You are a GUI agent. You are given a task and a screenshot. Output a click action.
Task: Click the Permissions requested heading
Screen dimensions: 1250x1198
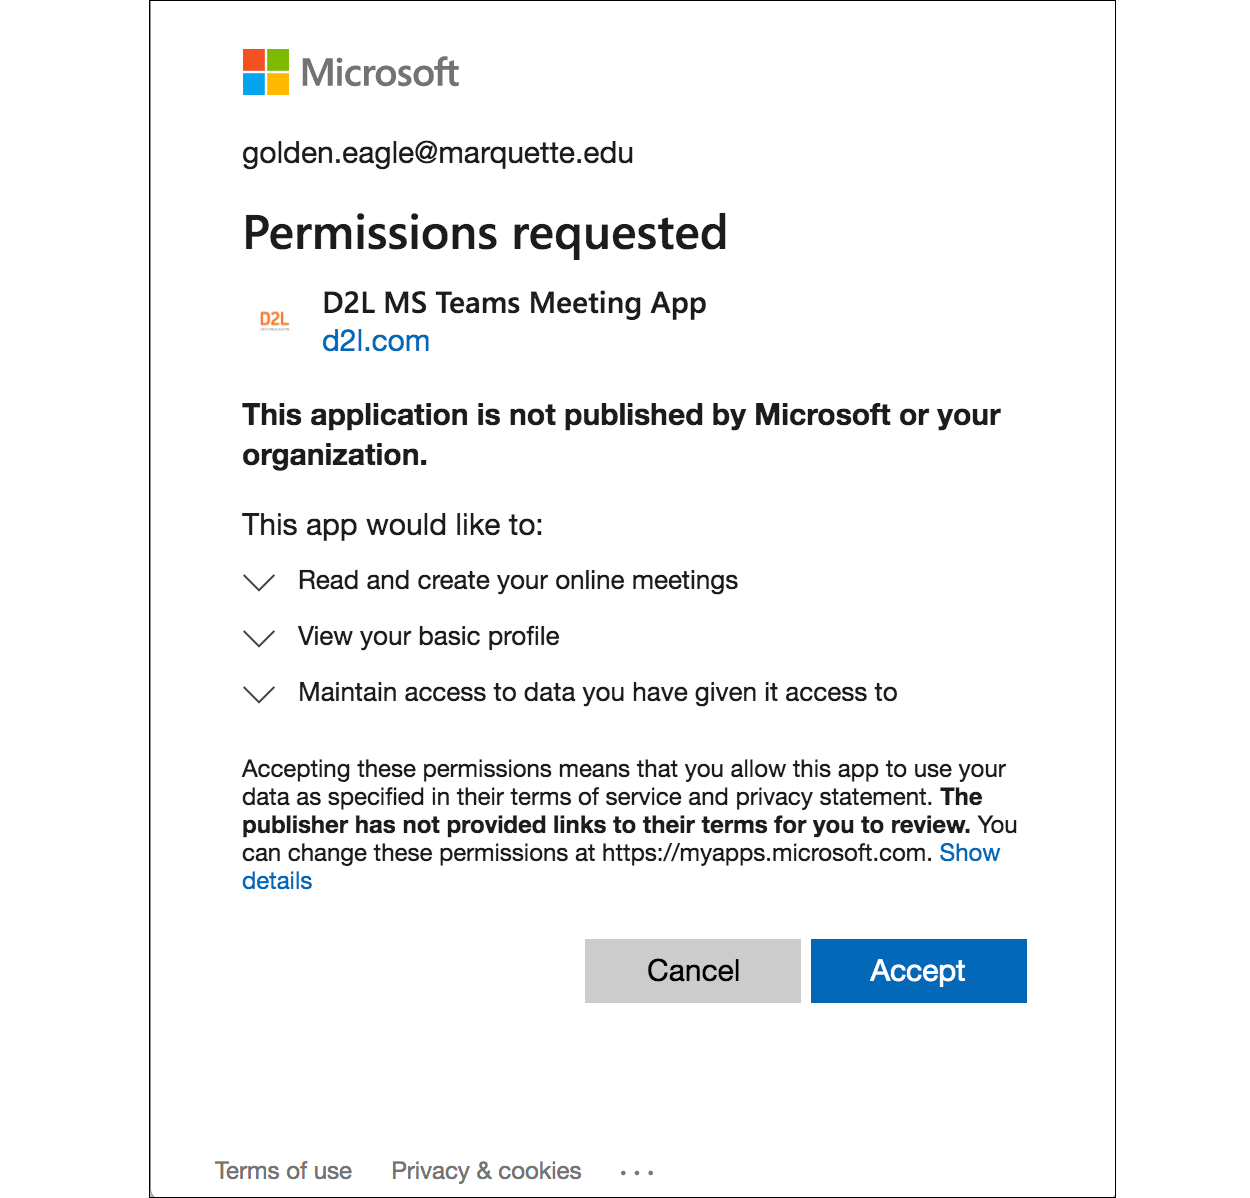(485, 233)
